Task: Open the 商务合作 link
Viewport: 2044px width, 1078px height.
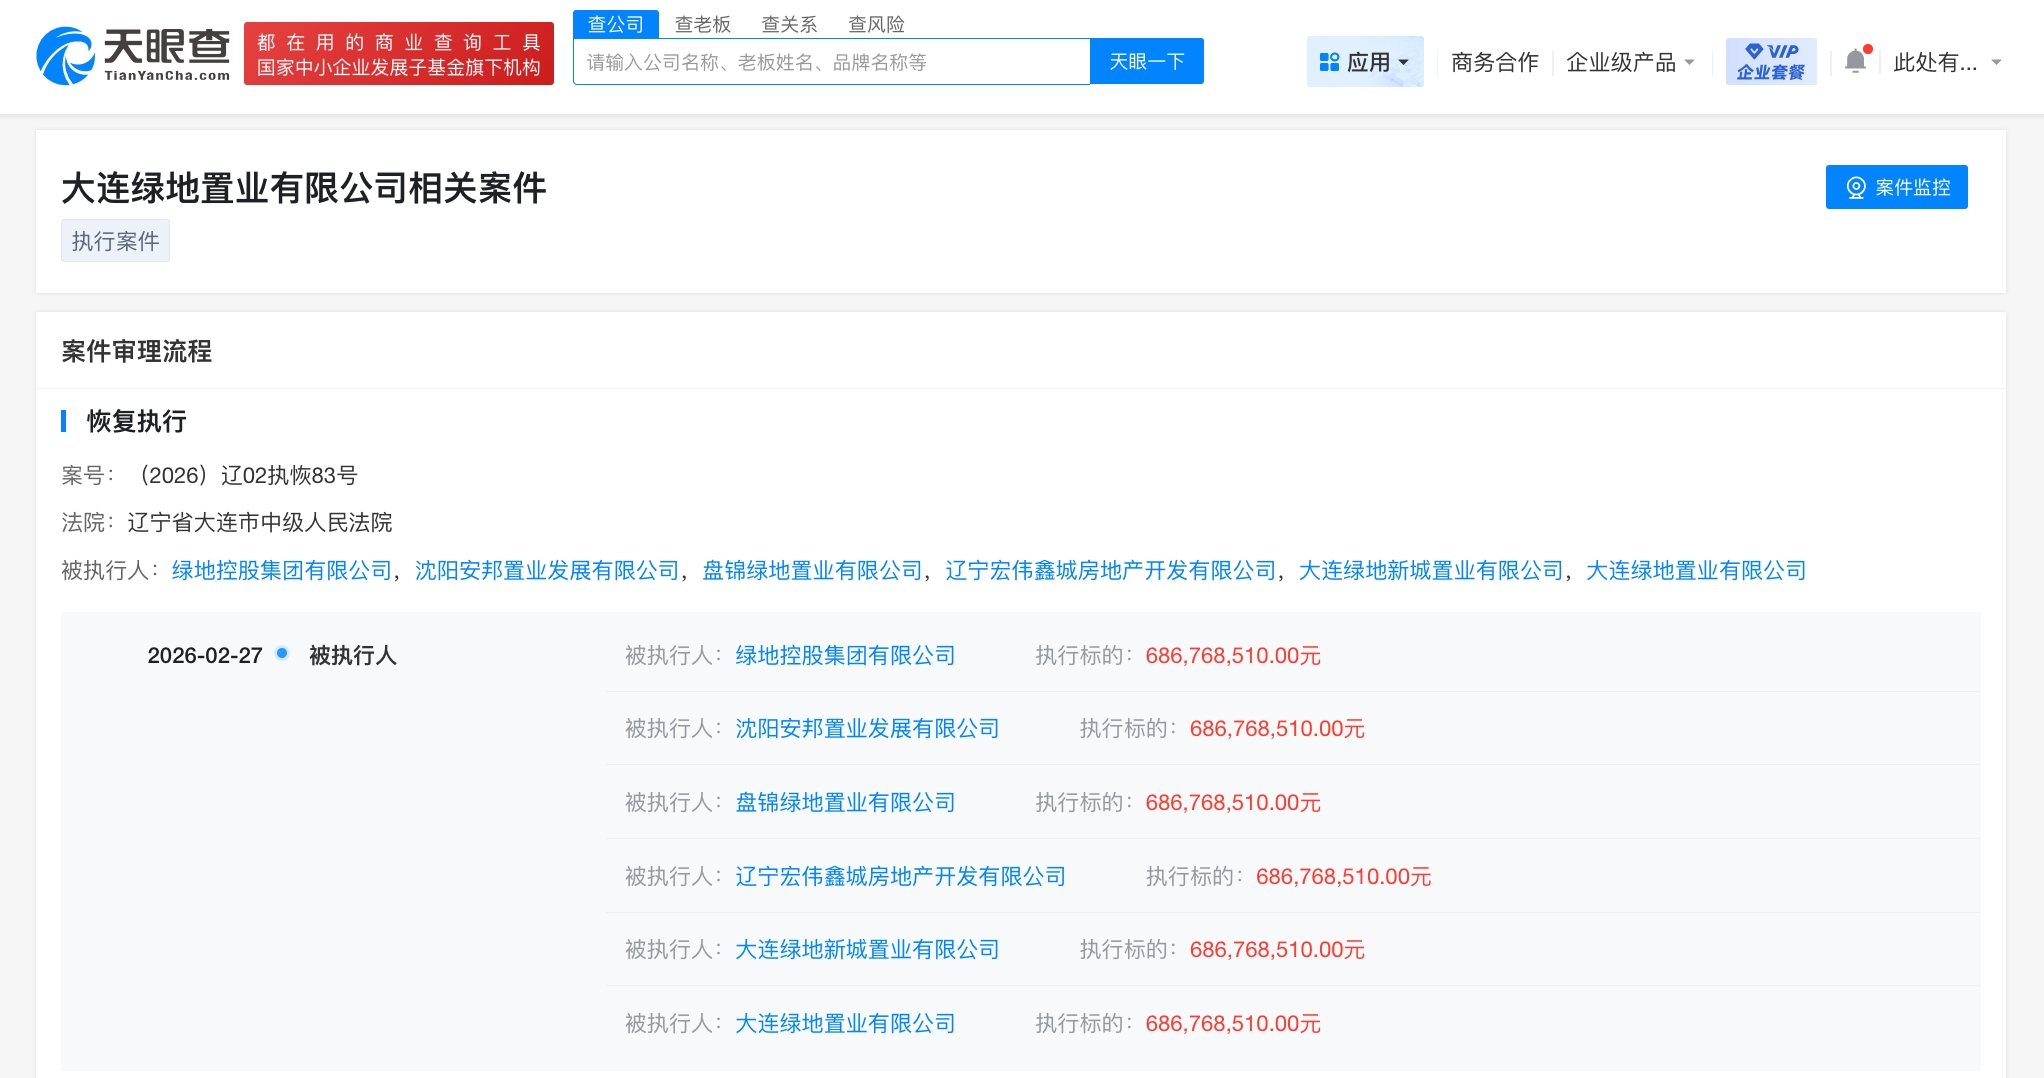Action: [1494, 62]
